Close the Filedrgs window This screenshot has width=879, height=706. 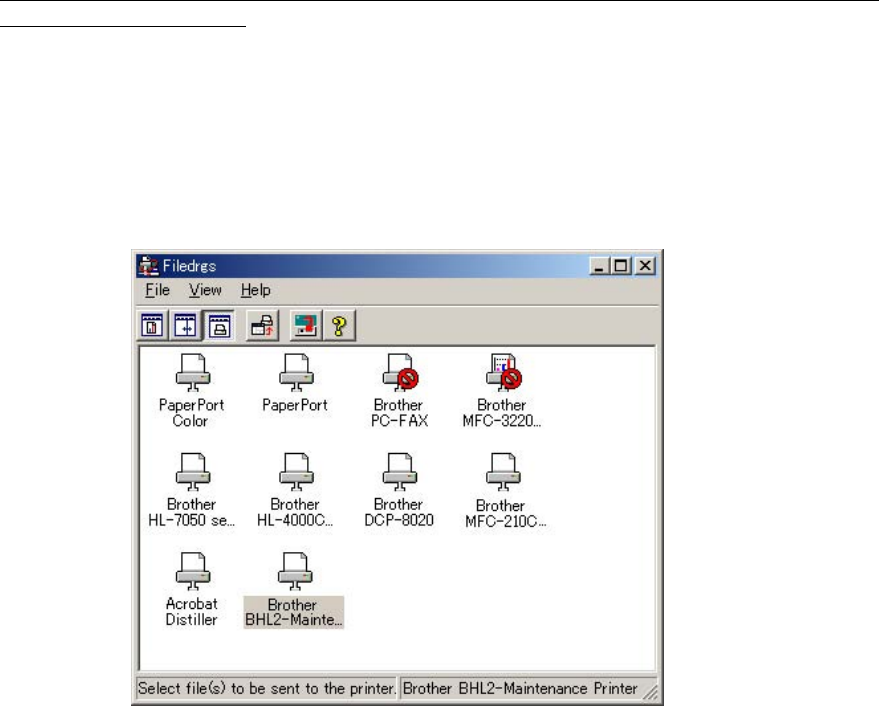click(x=645, y=266)
